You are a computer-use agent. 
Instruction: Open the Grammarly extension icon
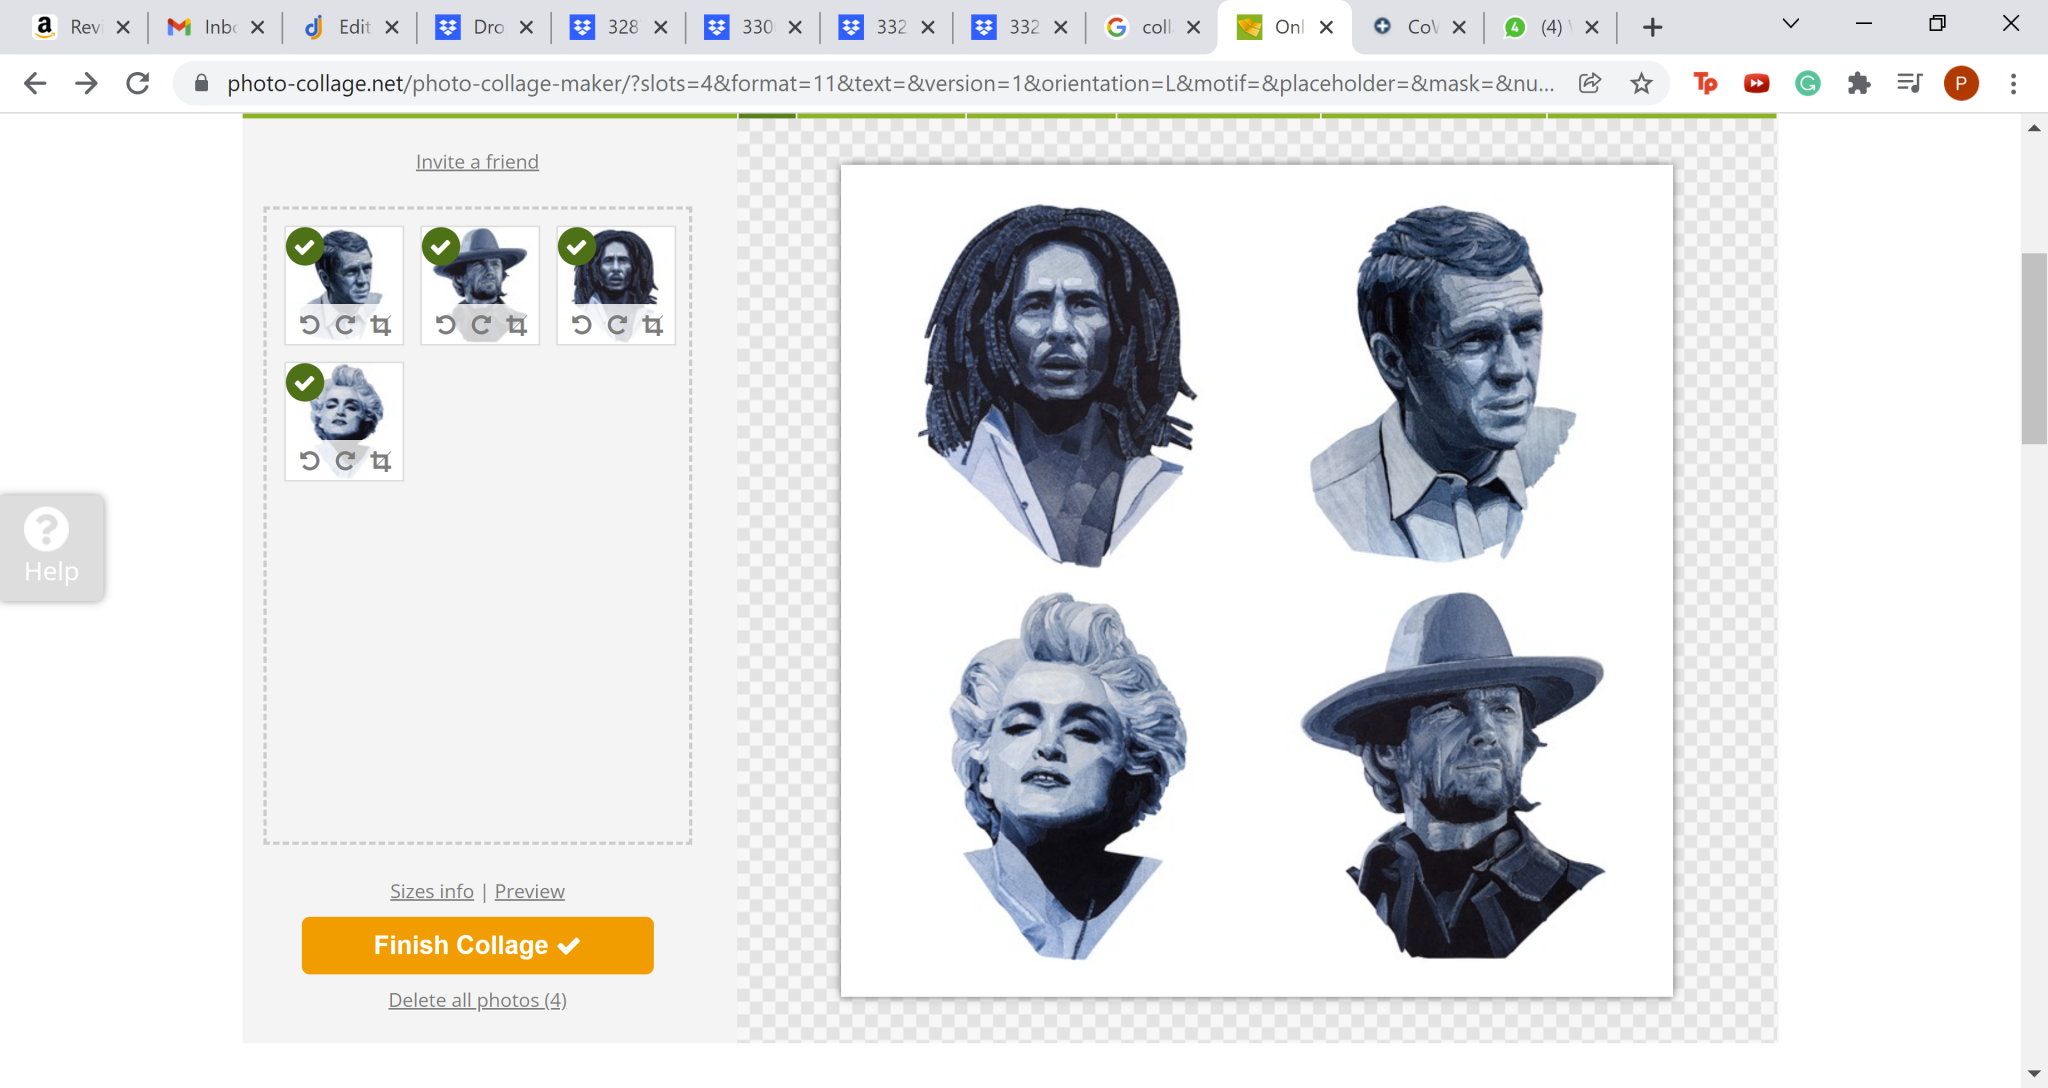point(1808,83)
